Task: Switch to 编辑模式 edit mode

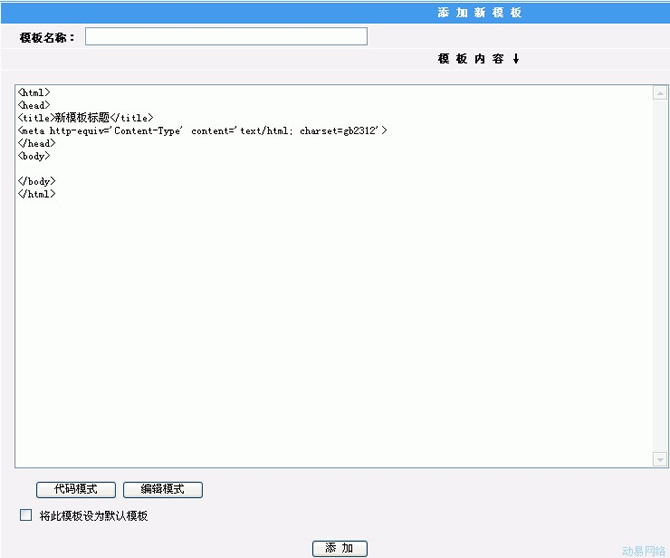Action: click(162, 490)
